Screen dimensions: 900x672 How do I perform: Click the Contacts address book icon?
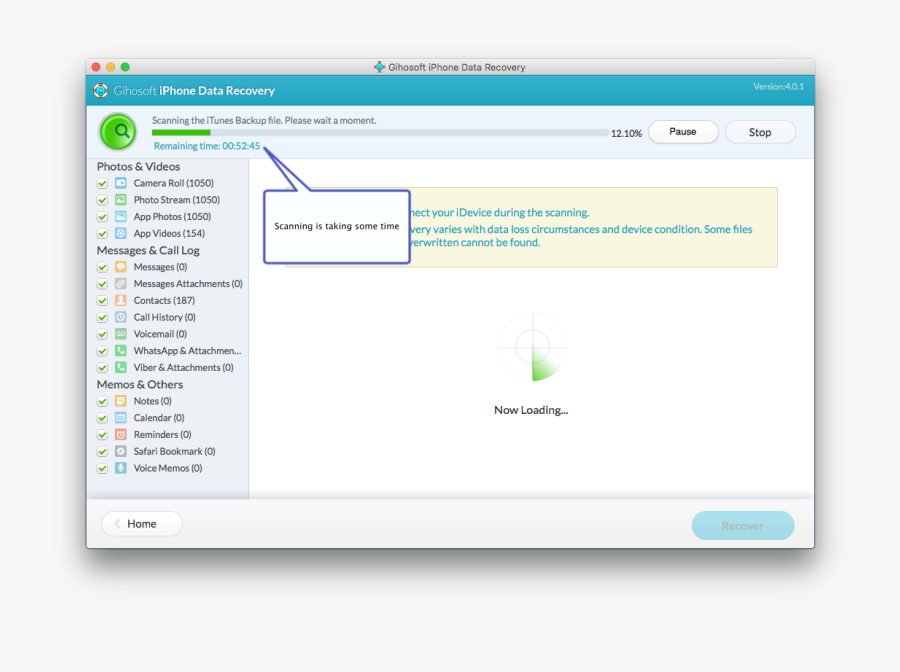[122, 300]
